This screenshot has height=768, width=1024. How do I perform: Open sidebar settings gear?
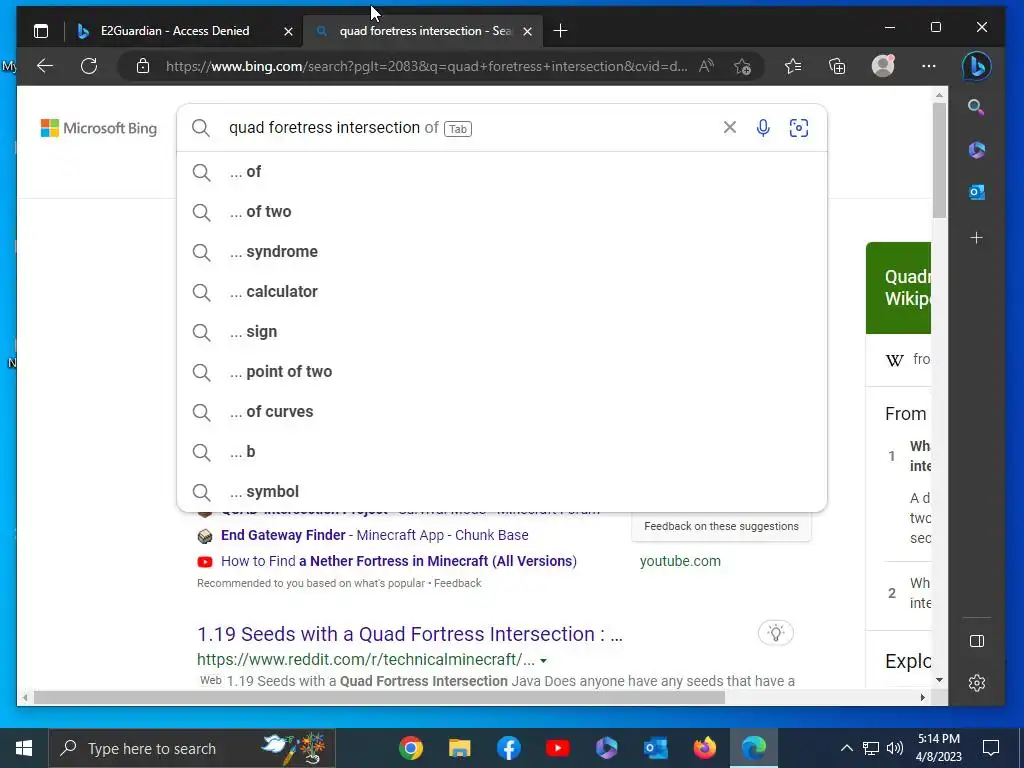977,683
